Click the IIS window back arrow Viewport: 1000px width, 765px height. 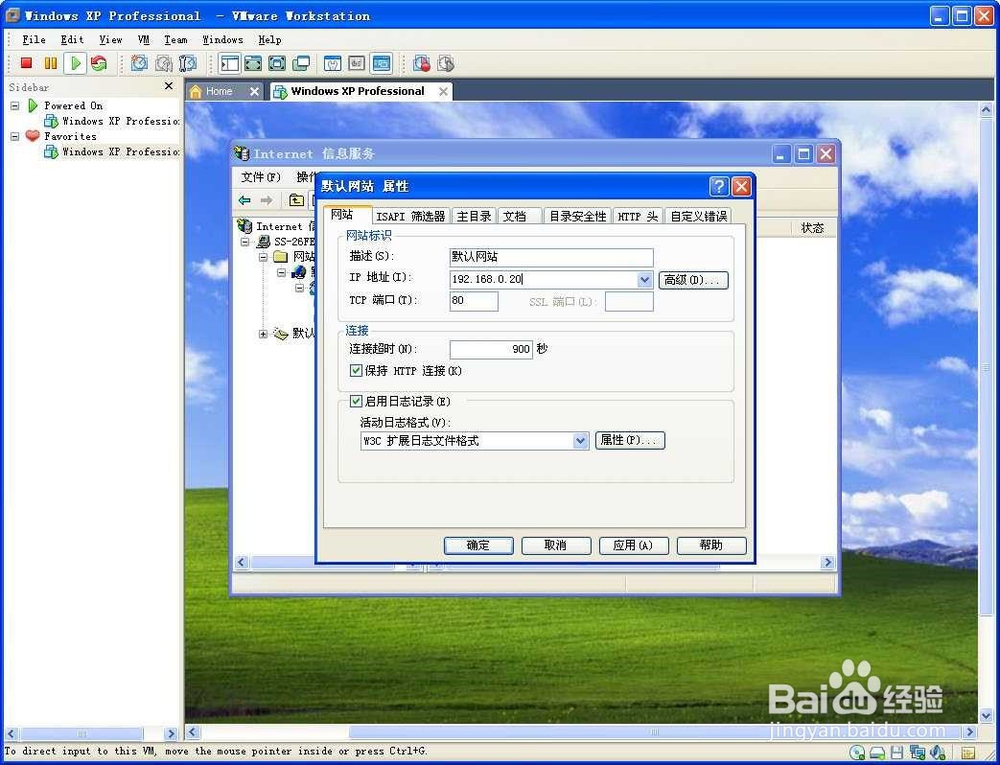[244, 200]
